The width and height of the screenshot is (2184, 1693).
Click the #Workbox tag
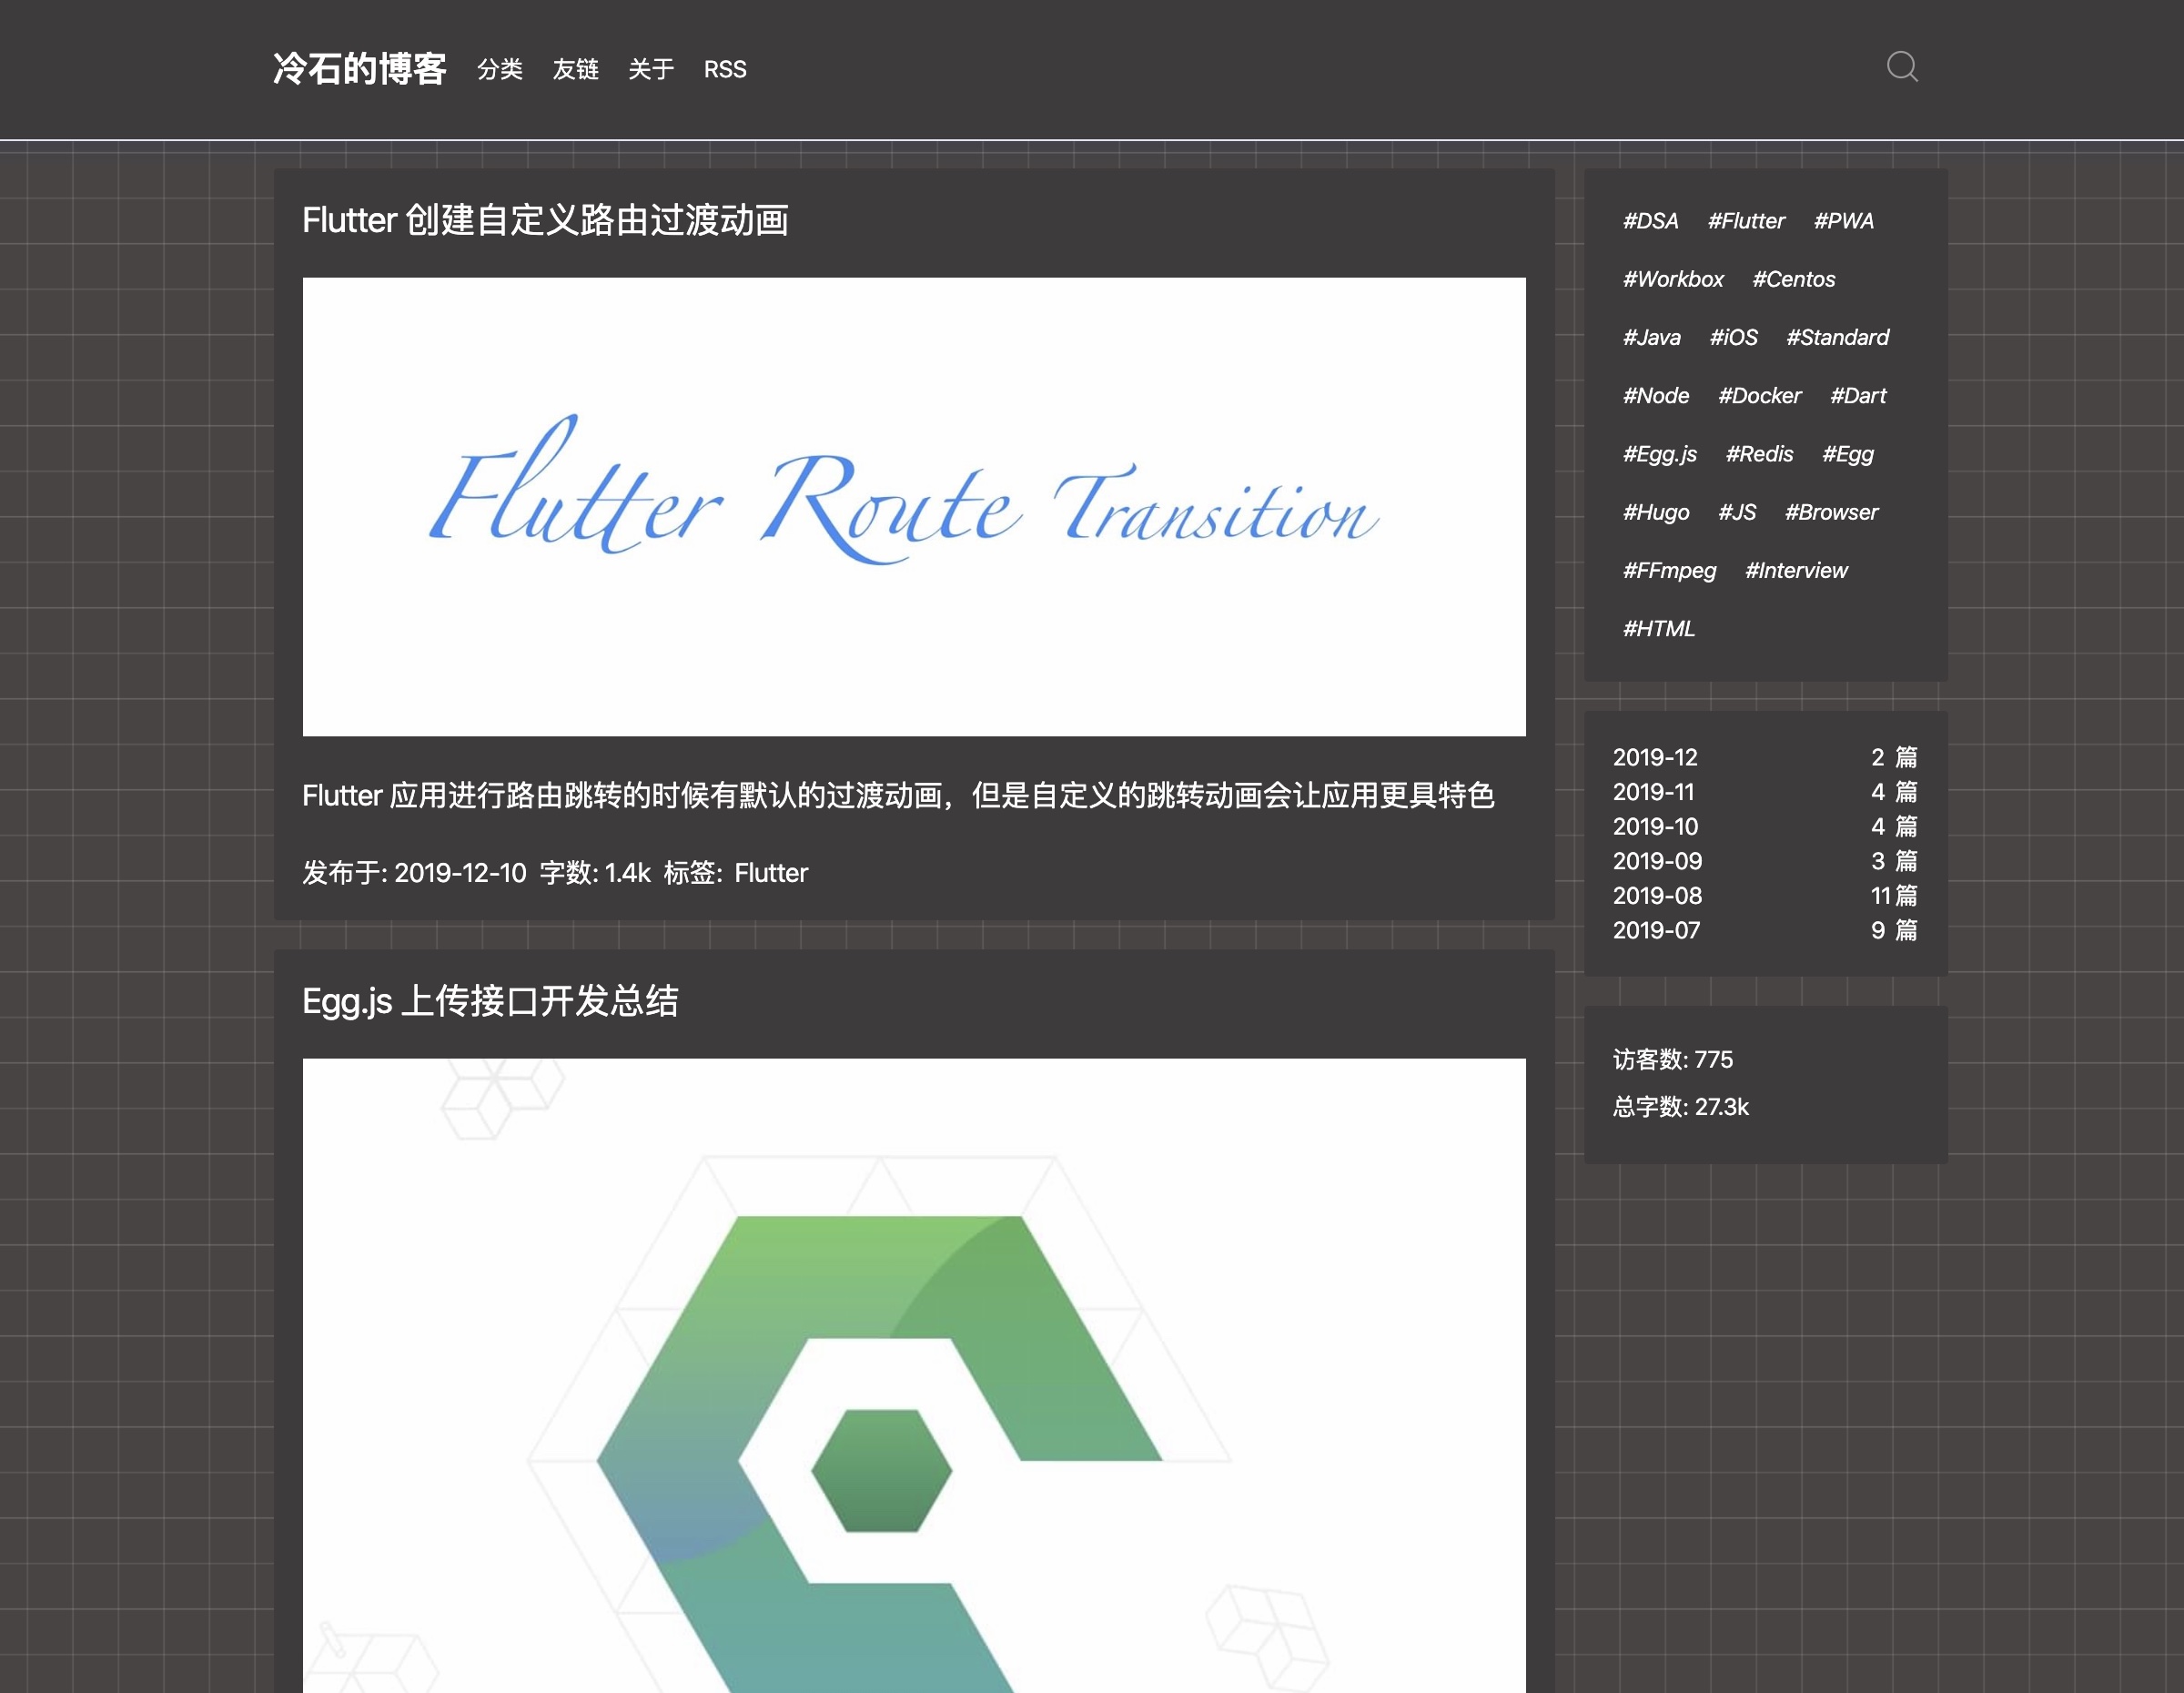point(1673,279)
